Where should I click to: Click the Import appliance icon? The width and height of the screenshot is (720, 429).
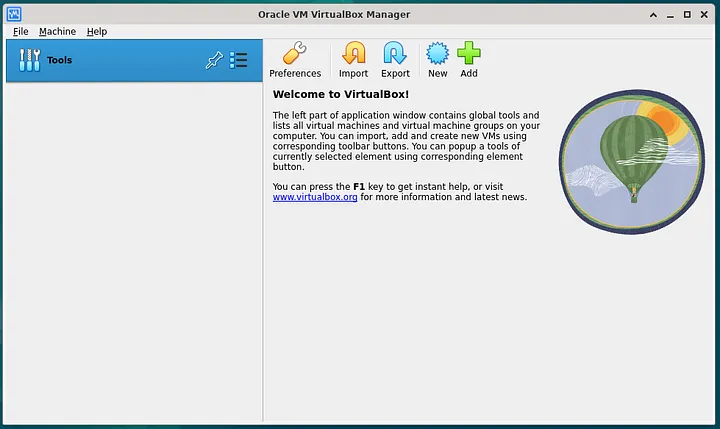tap(353, 60)
